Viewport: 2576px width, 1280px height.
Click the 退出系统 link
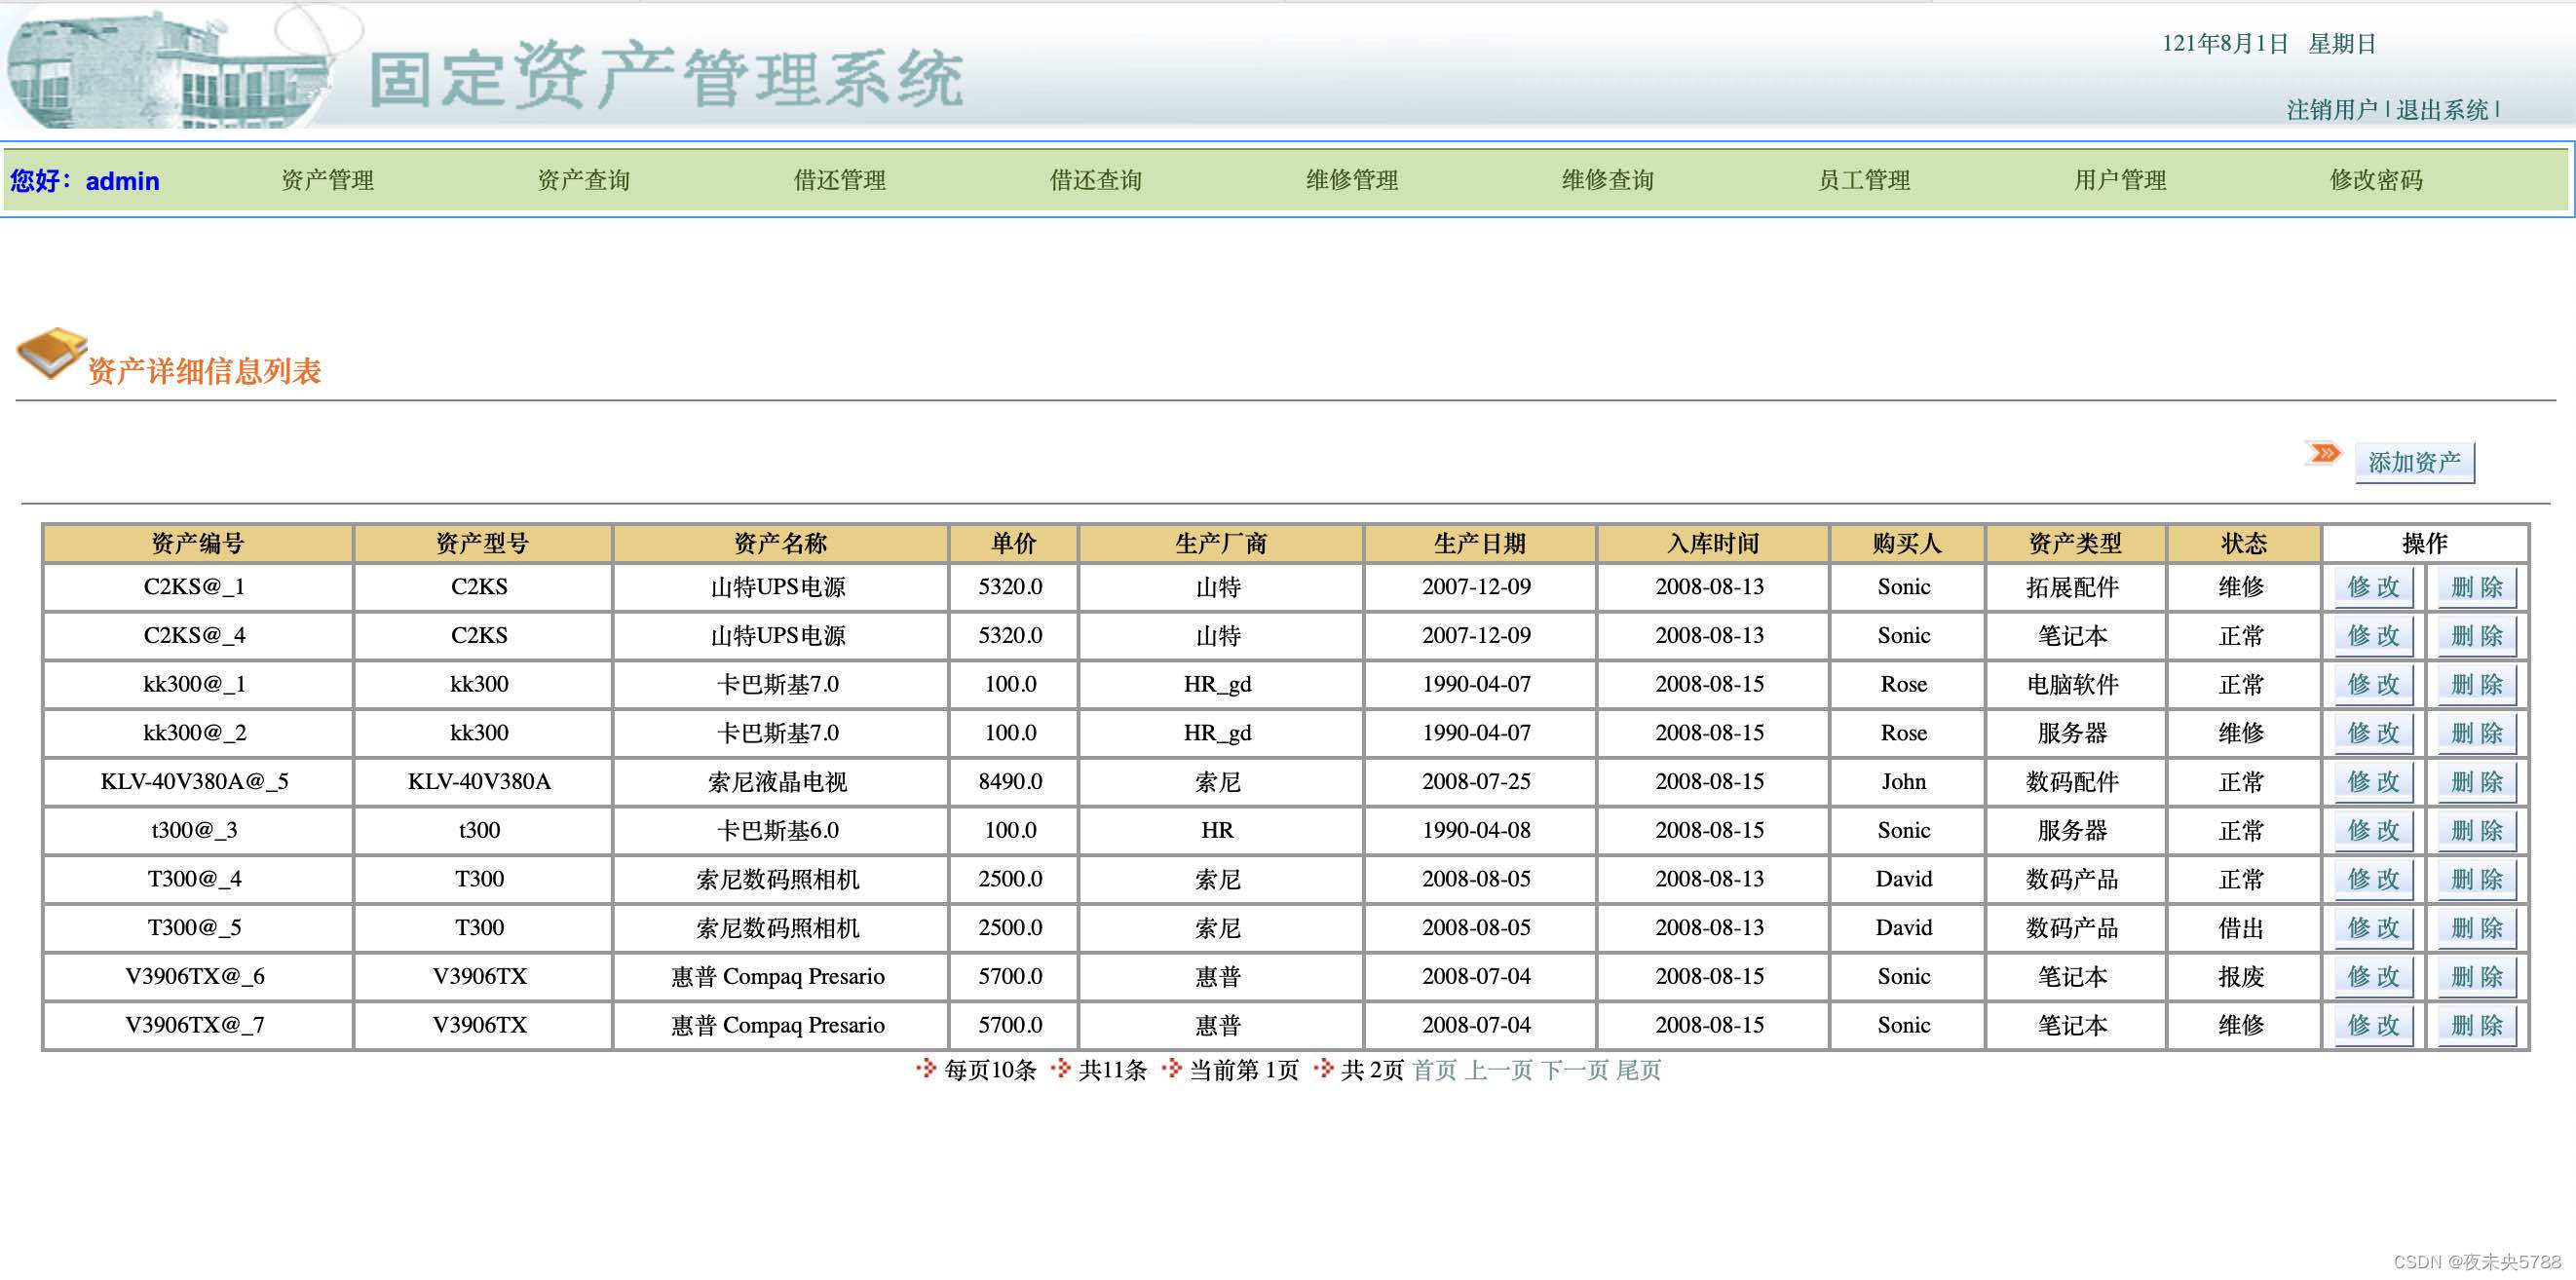(2441, 110)
